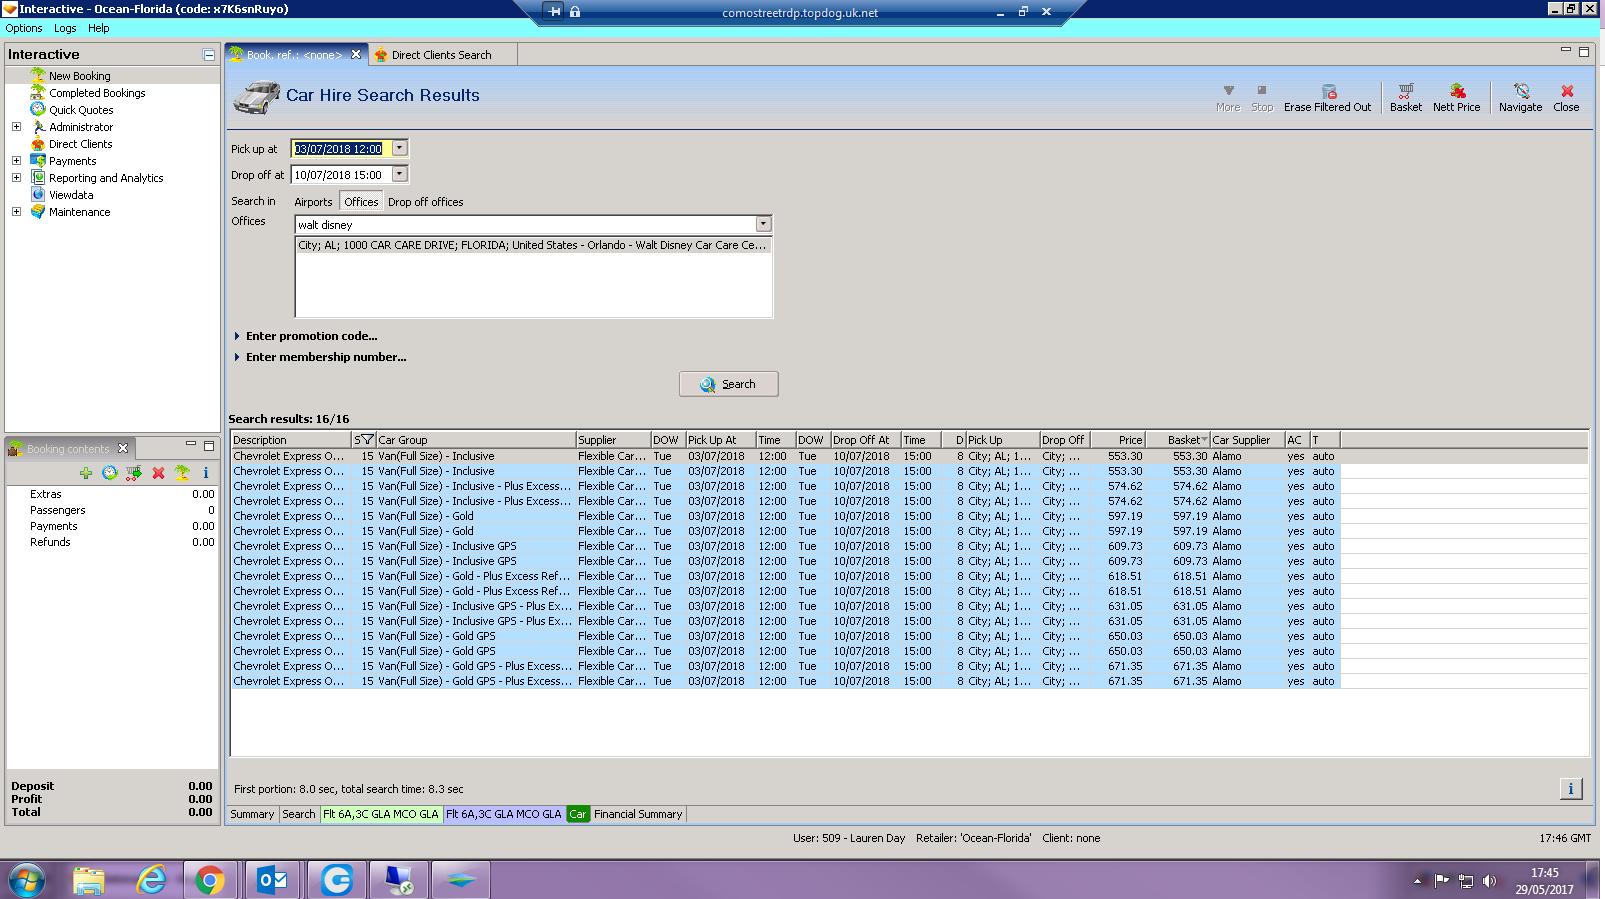Open Outlook from the taskbar
The height and width of the screenshot is (899, 1605).
click(272, 880)
